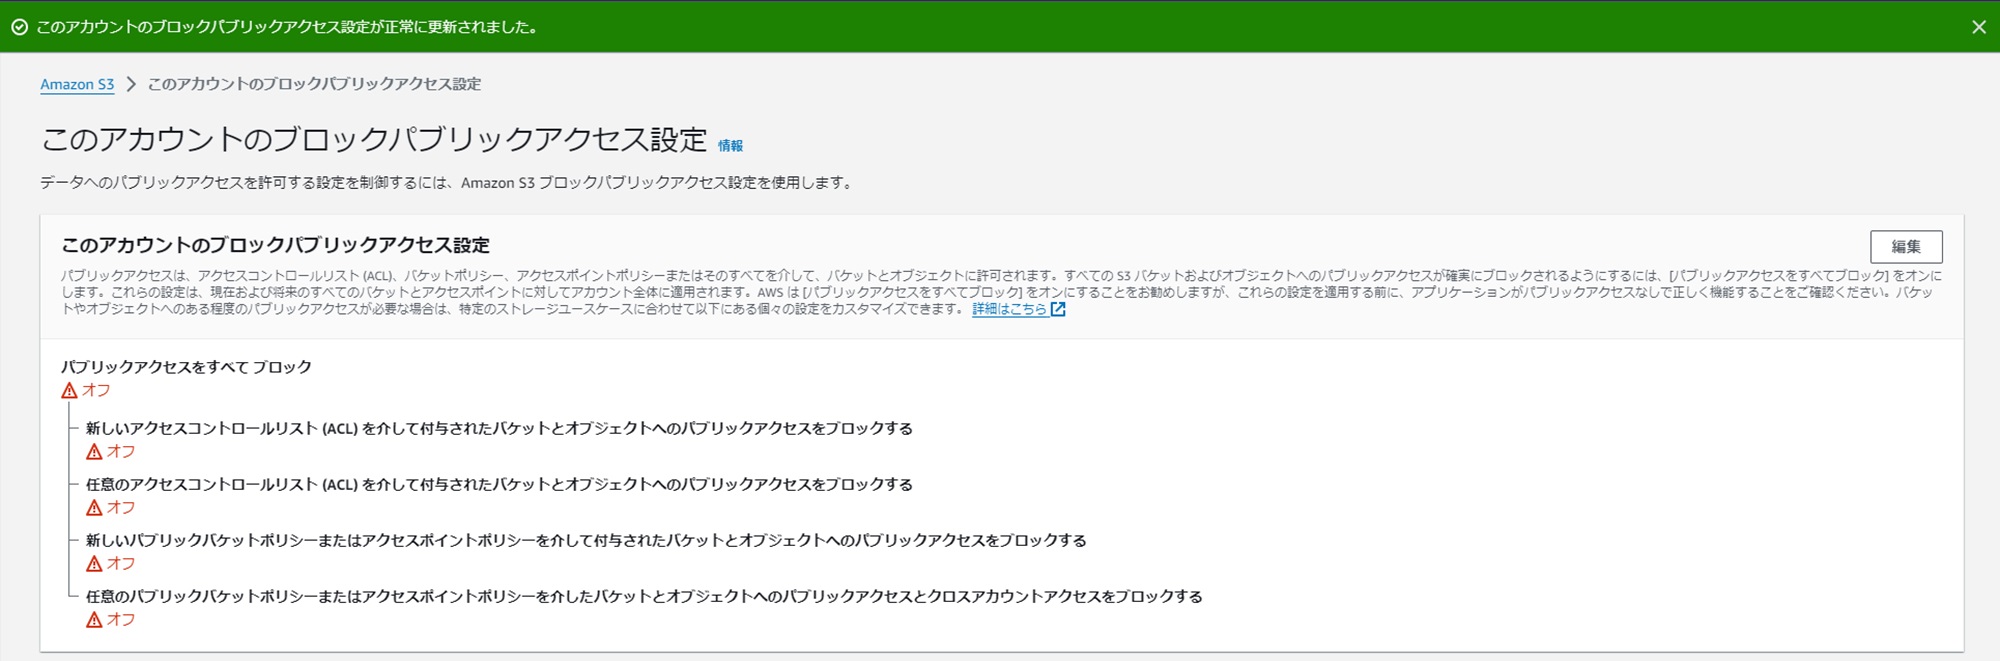Select the heading パブリックアクセスをすべて ブロック
The height and width of the screenshot is (661, 2000).
pos(186,367)
